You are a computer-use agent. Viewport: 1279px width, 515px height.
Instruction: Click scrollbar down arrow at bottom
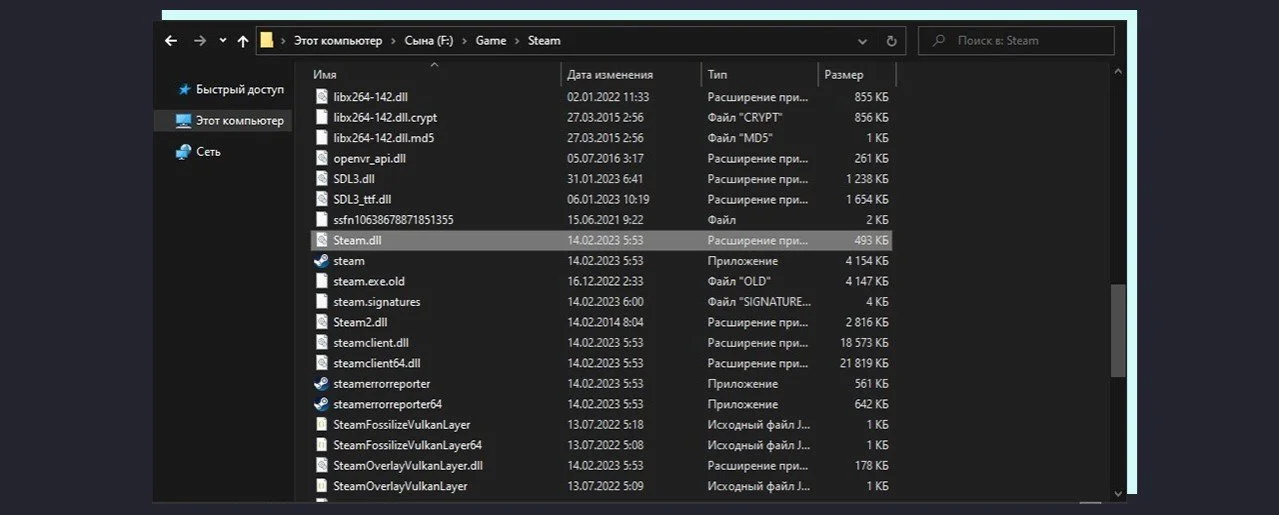tap(1118, 492)
